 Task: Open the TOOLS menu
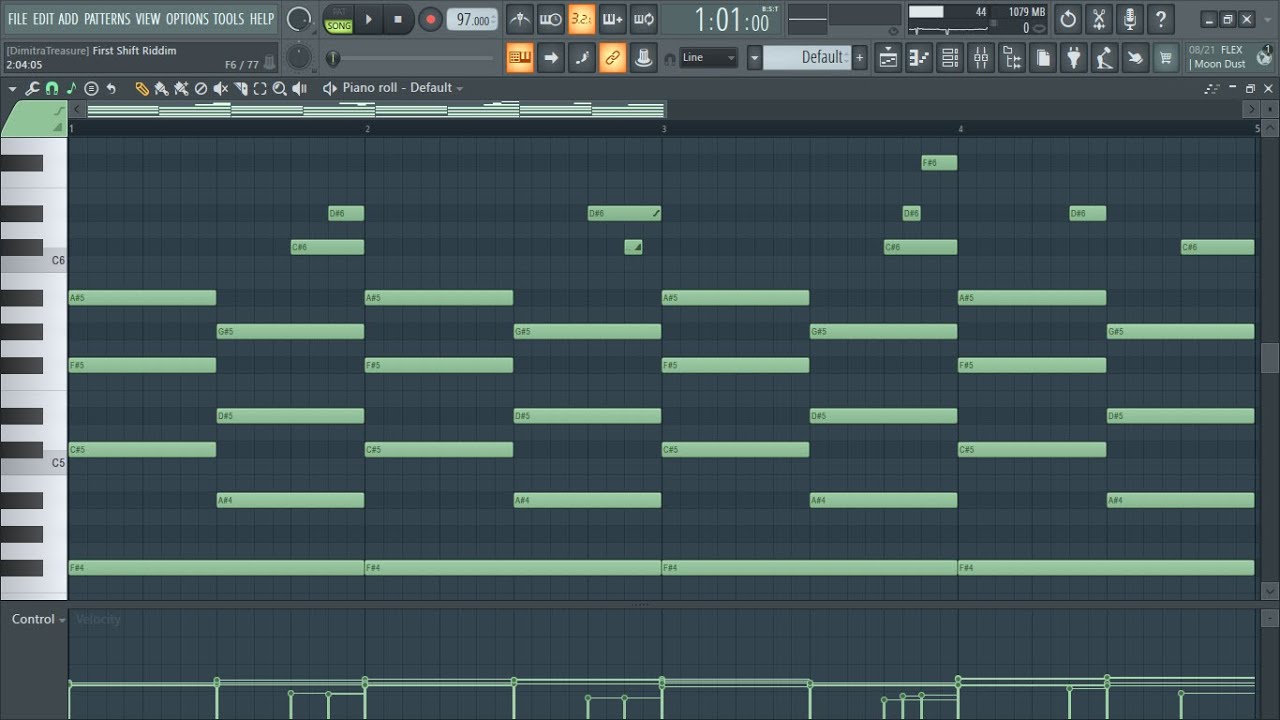228,19
